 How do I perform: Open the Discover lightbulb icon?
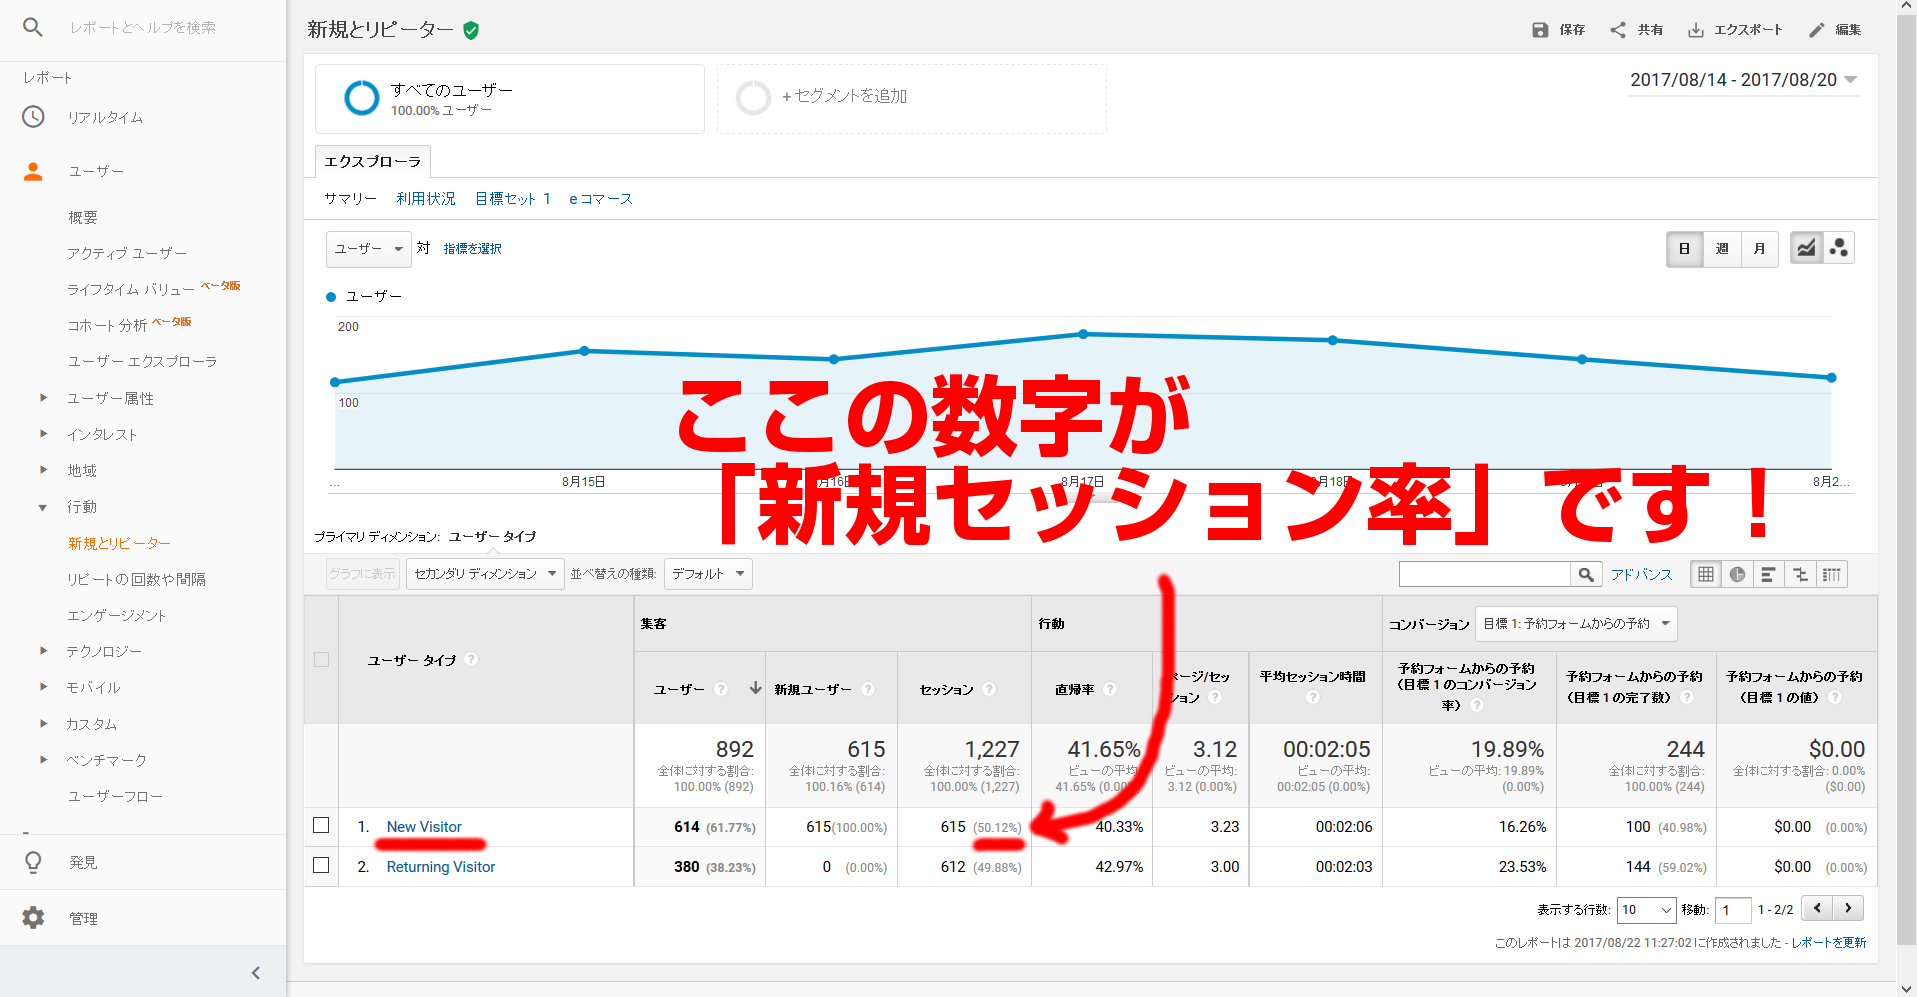[33, 862]
